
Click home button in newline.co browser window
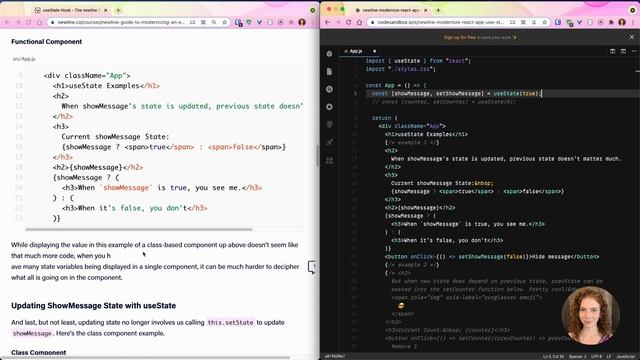click(x=39, y=22)
